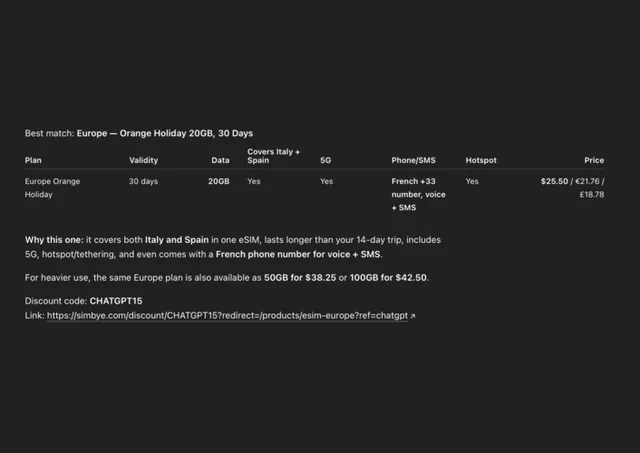Click the 'Phone/SMS' column header
This screenshot has width=640, height=453.
click(x=413, y=160)
